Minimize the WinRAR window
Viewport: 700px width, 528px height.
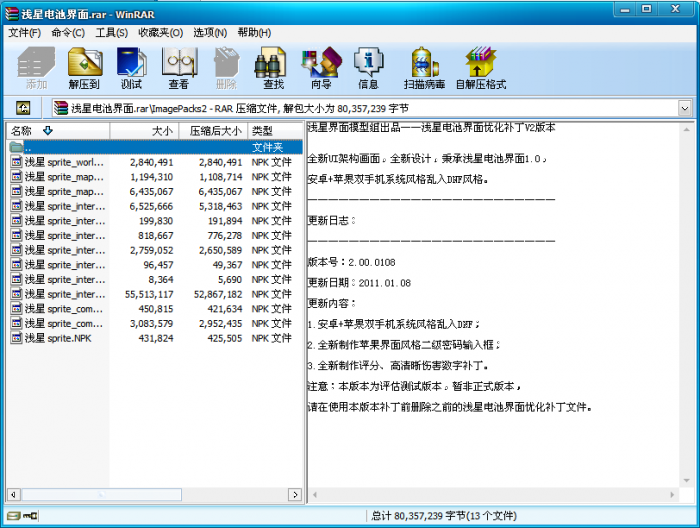point(625,9)
